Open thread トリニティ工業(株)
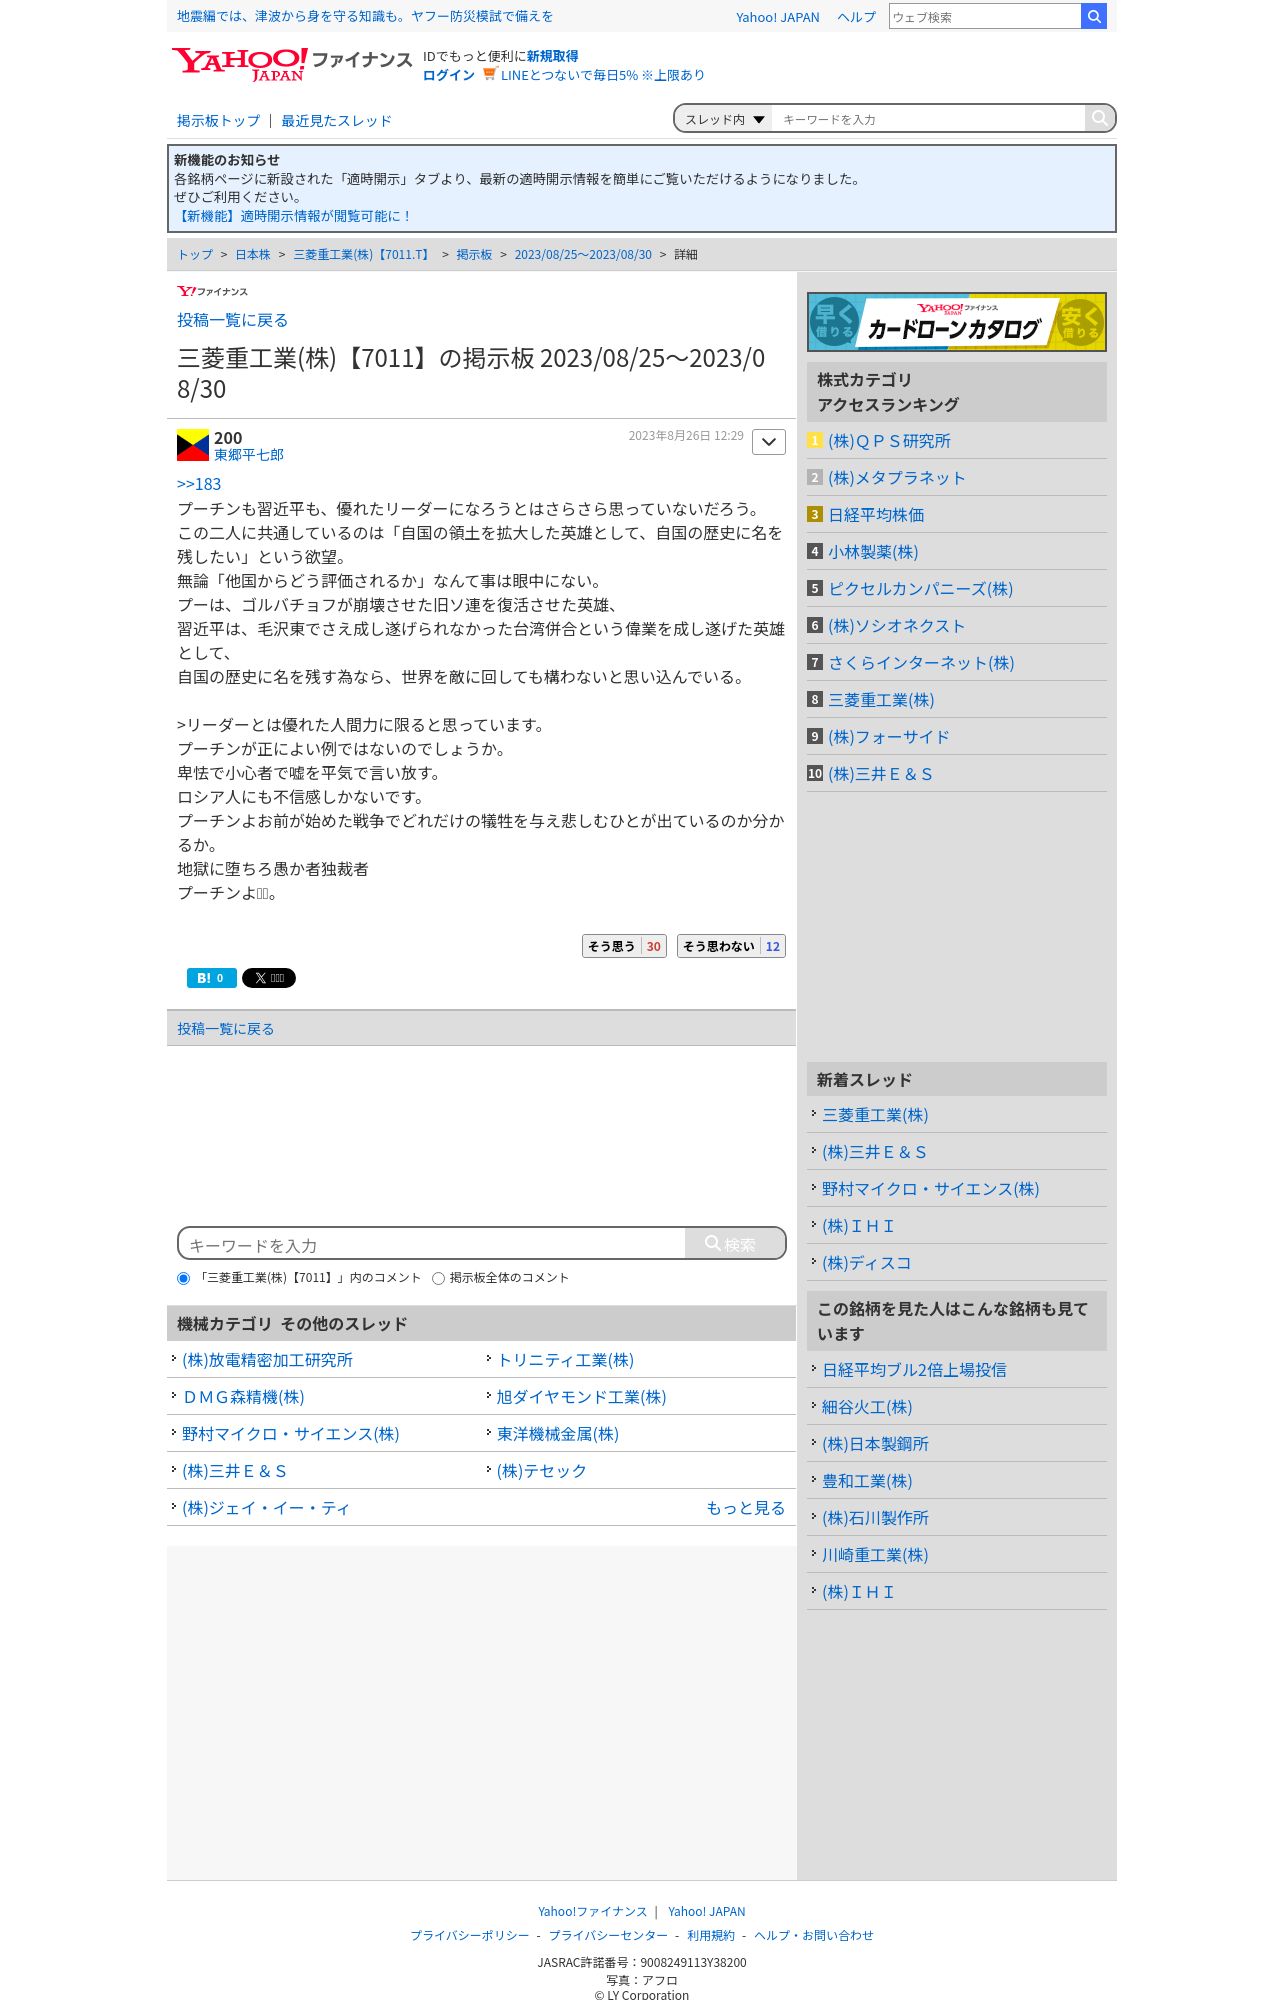 (565, 1360)
